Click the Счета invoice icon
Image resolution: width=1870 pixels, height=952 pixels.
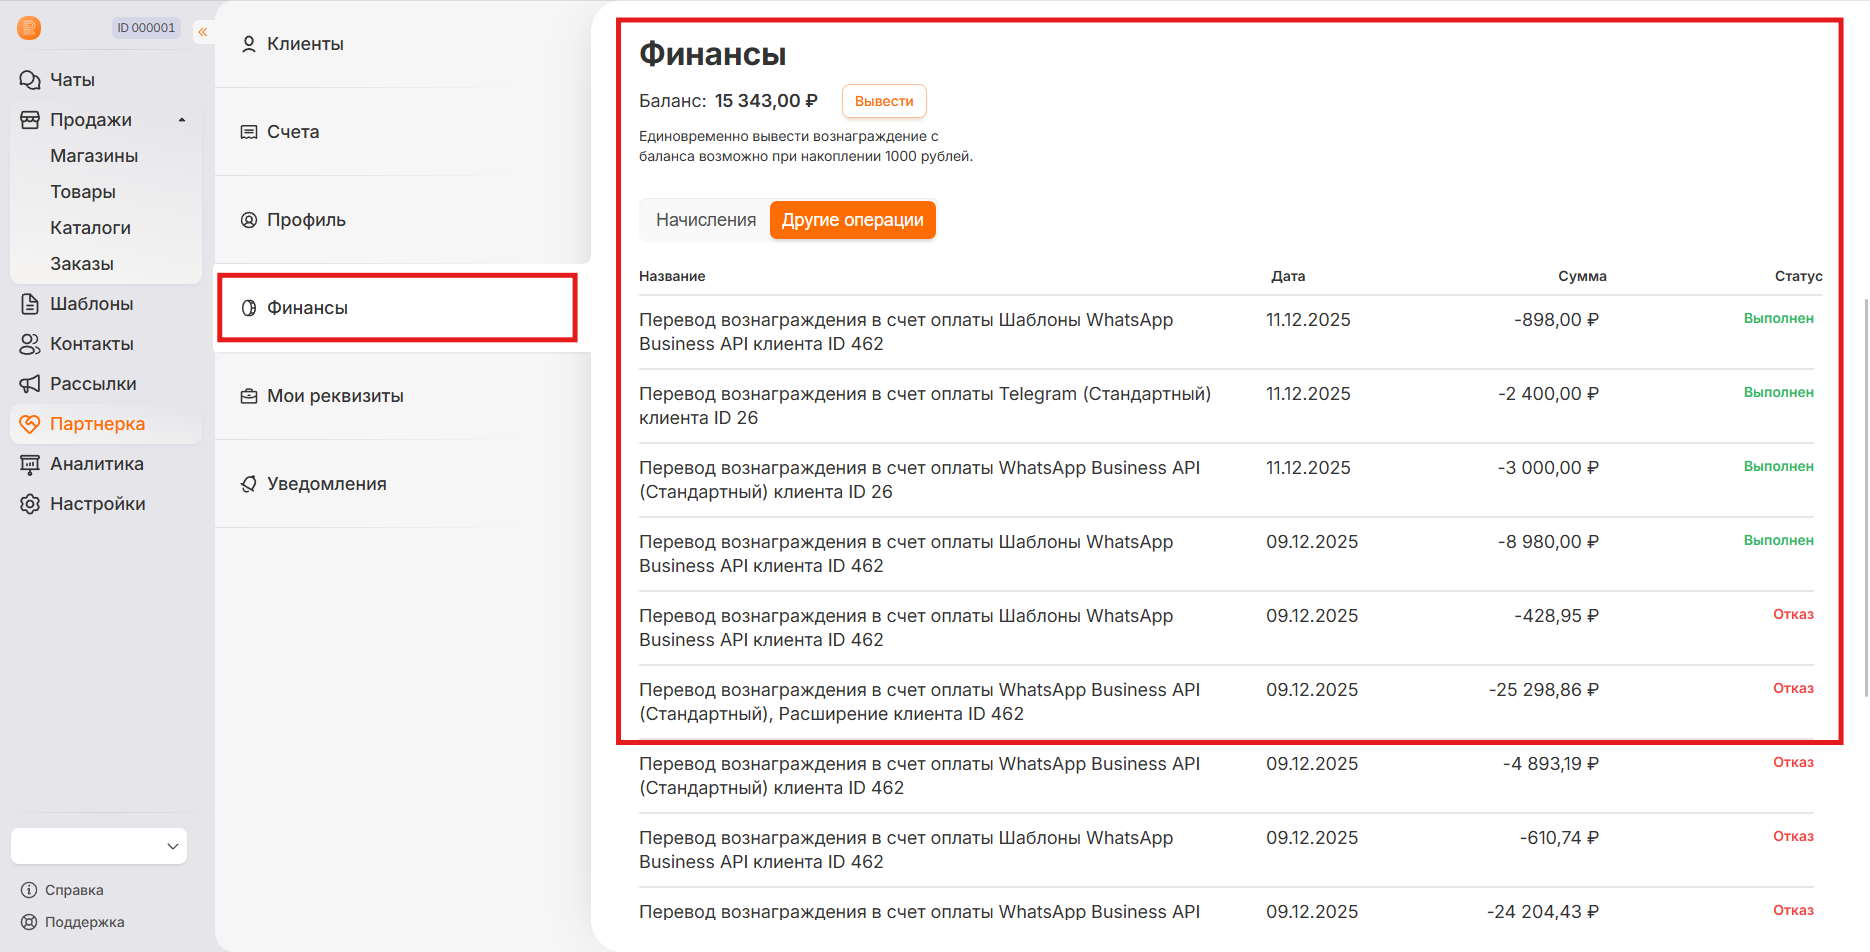249,132
